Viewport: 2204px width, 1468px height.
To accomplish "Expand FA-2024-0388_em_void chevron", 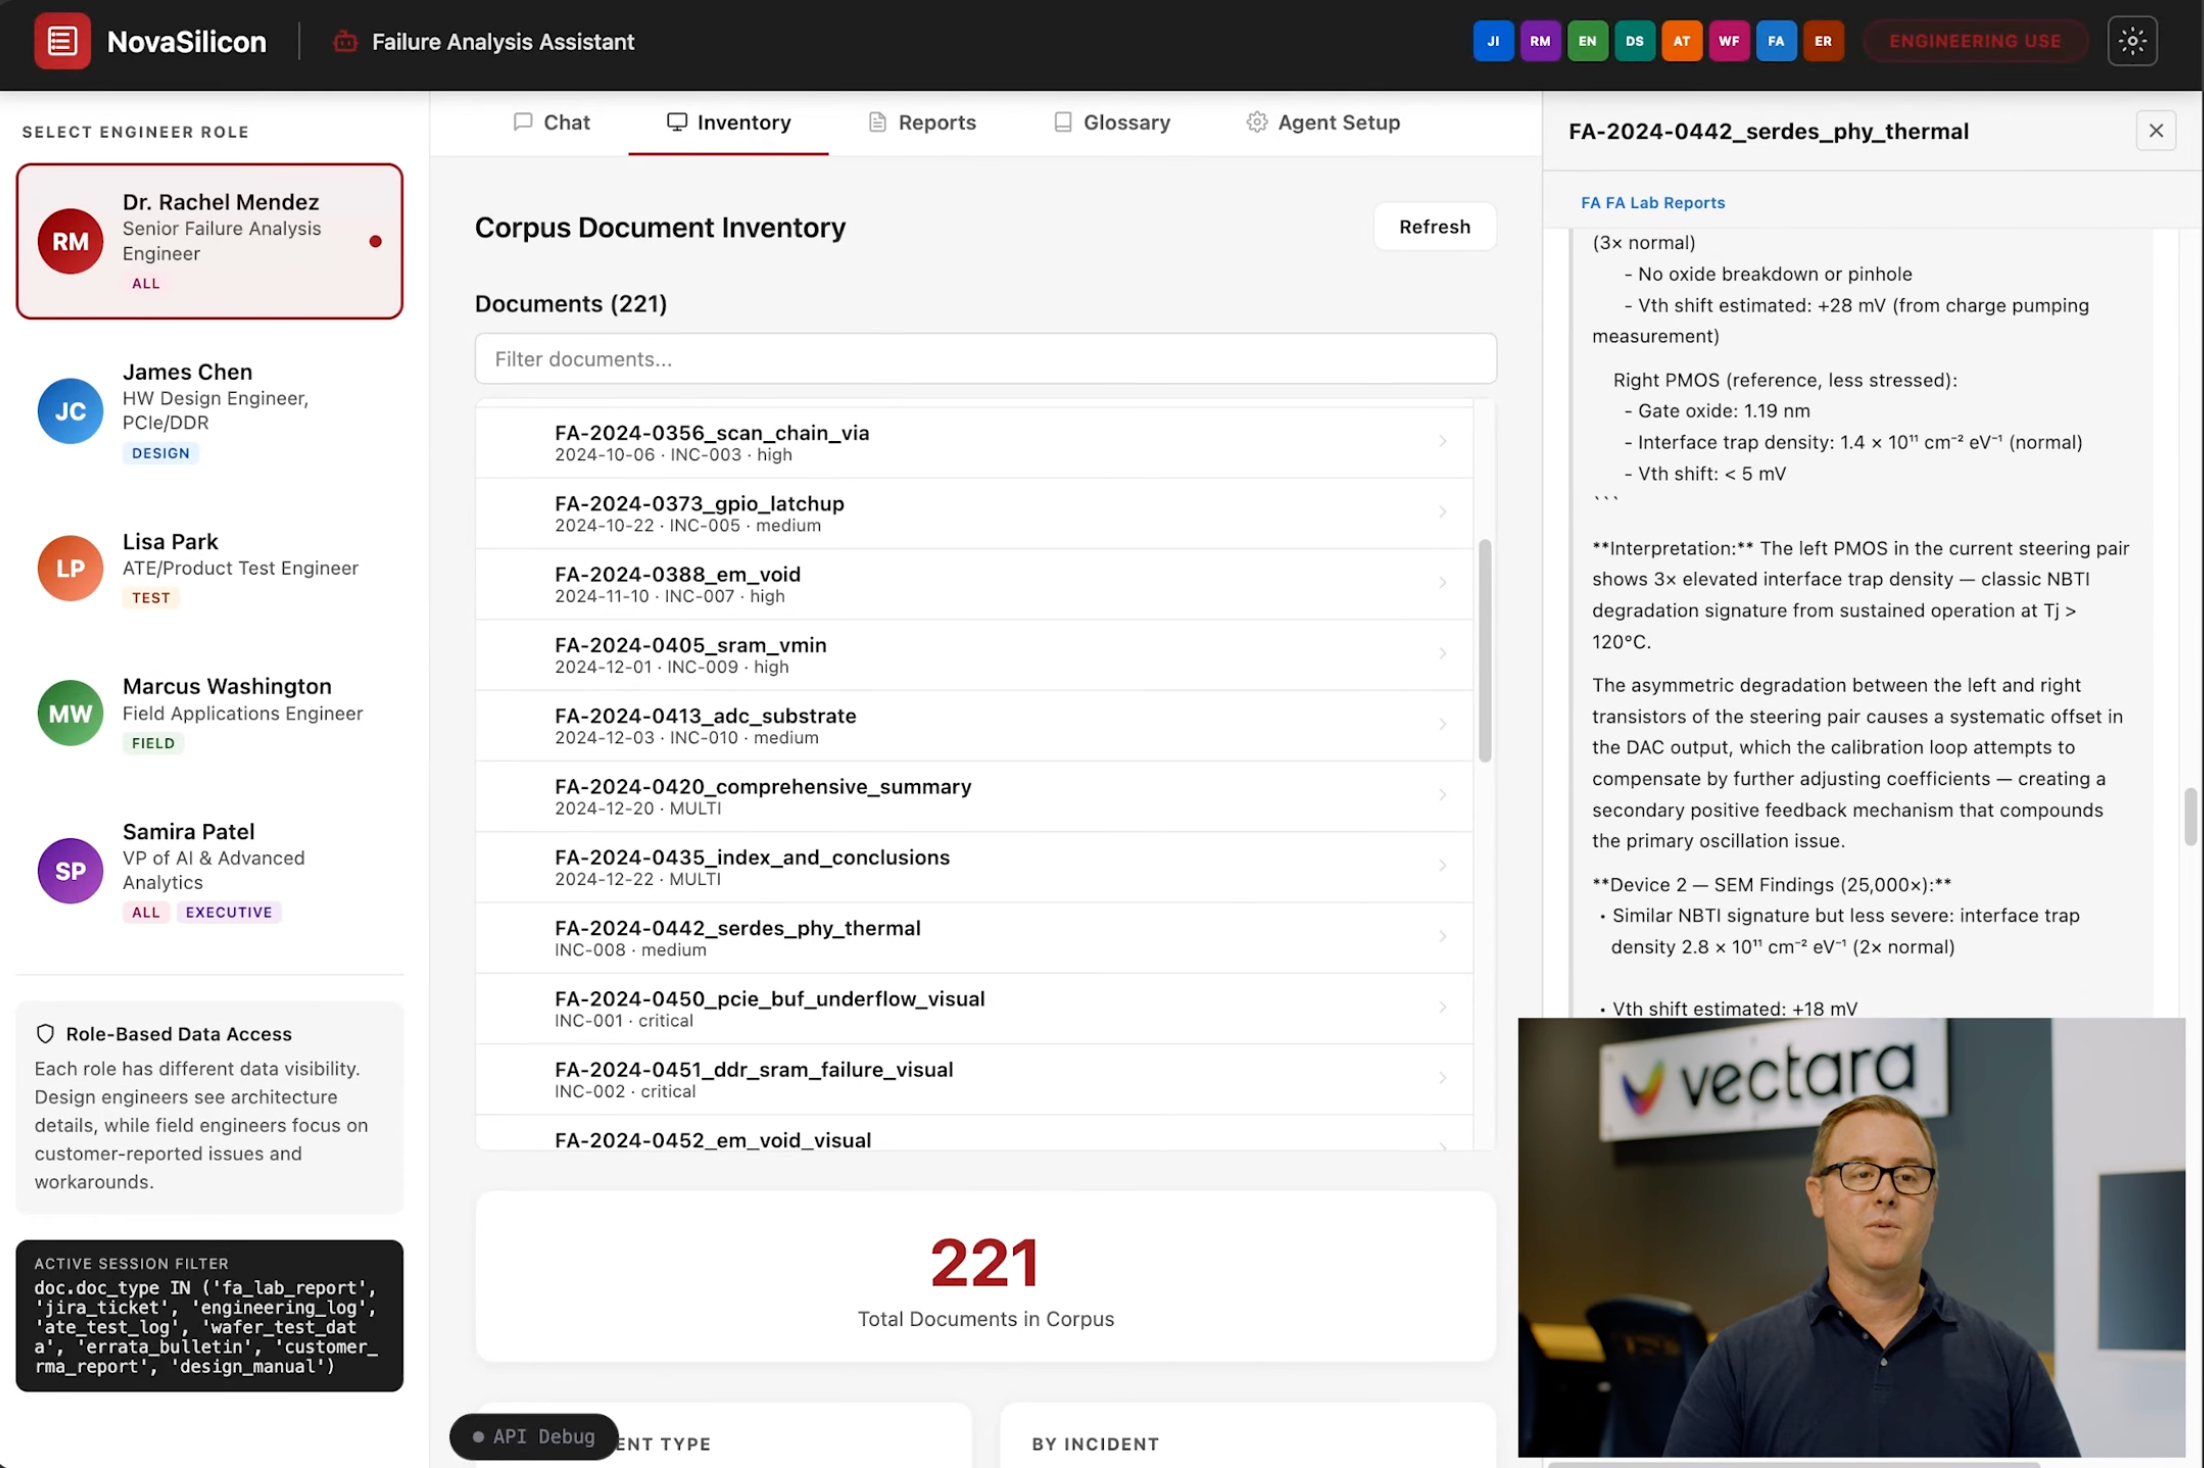I will point(1442,583).
